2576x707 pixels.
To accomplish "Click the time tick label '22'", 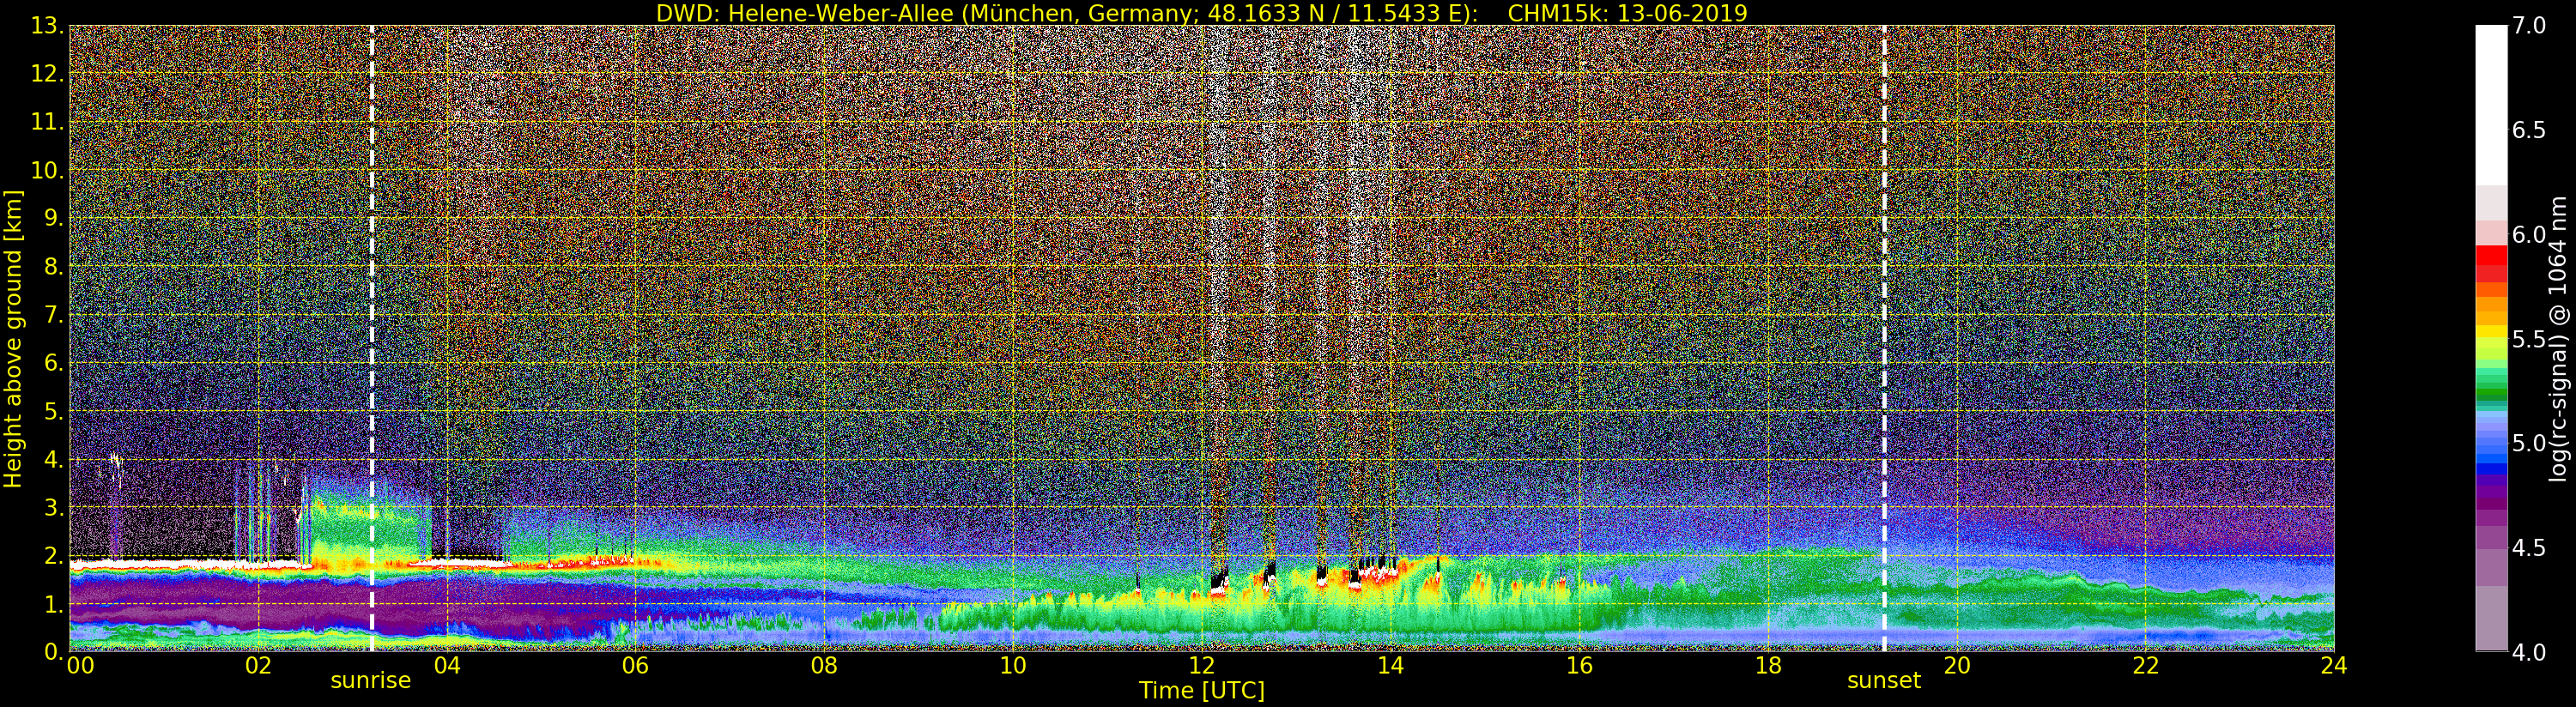I will tap(2146, 666).
